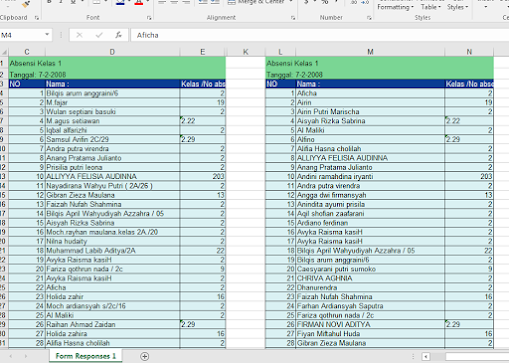Click the Select All corner triangle

click(4, 52)
